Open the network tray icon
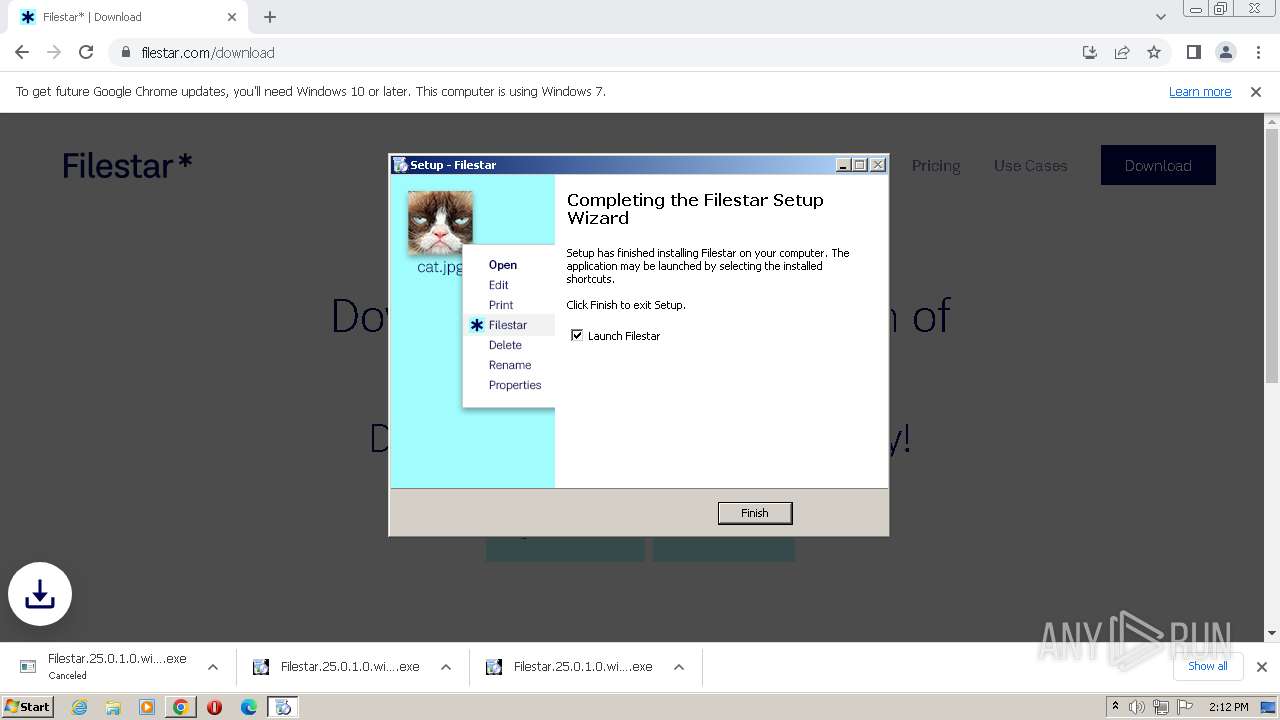The image size is (1280, 720). (x=1161, y=707)
